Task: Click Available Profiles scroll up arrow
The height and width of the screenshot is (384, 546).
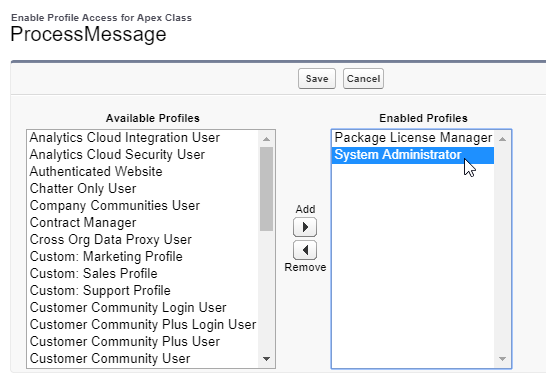Action: tap(266, 139)
